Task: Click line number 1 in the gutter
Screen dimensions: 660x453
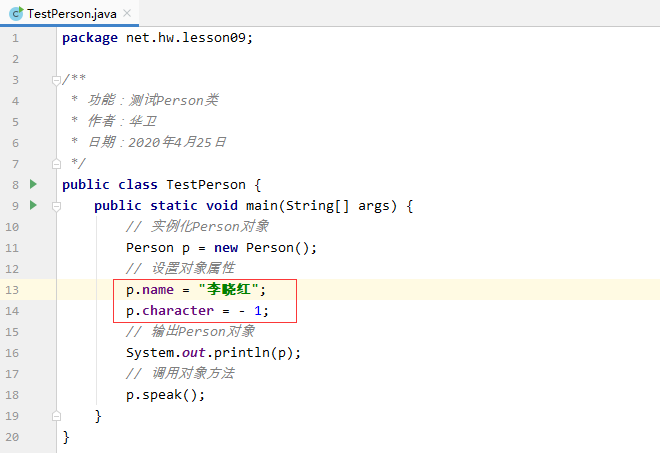Action: (16, 38)
